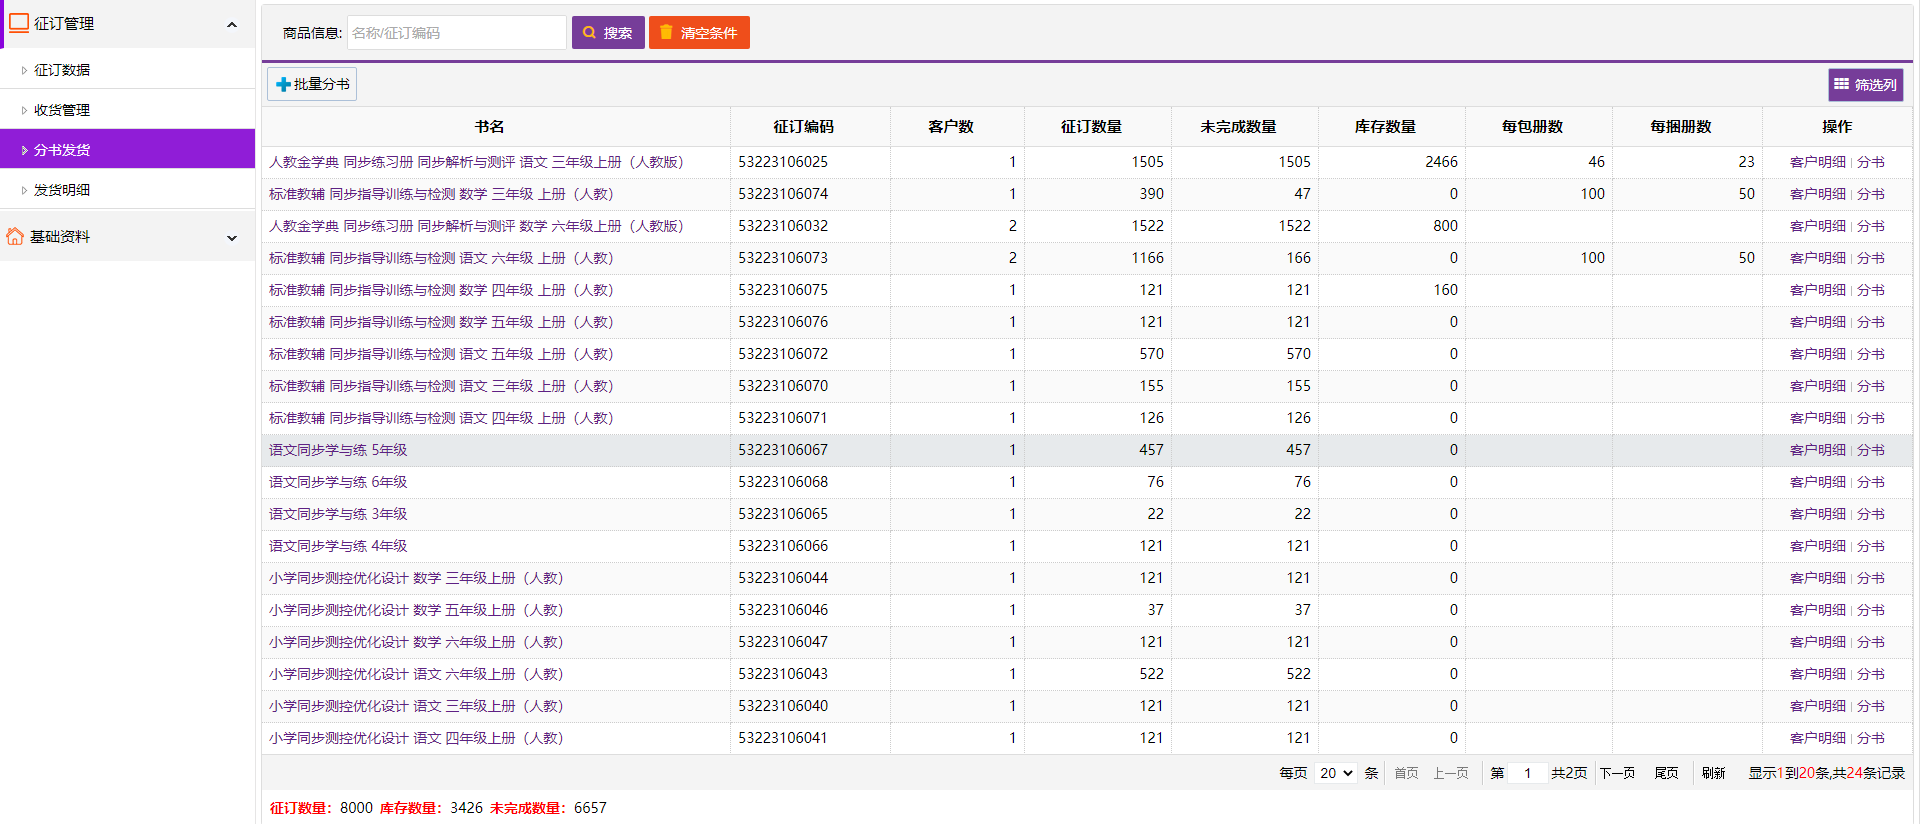
Task: Click 分书 for code 53223106032
Action: pos(1871,226)
